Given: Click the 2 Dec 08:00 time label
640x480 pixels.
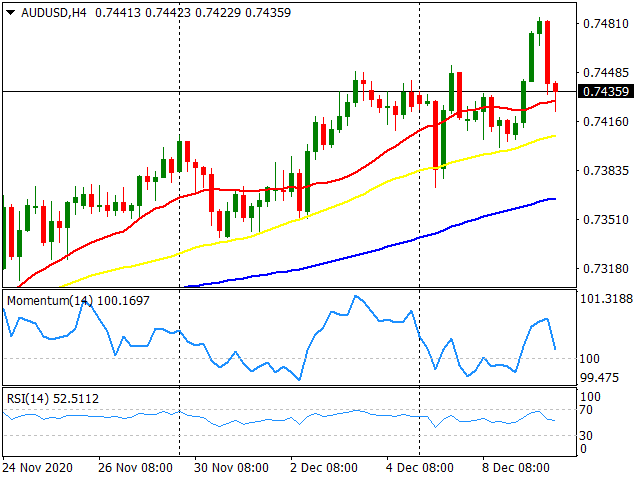Looking at the screenshot, I should click(x=324, y=467).
